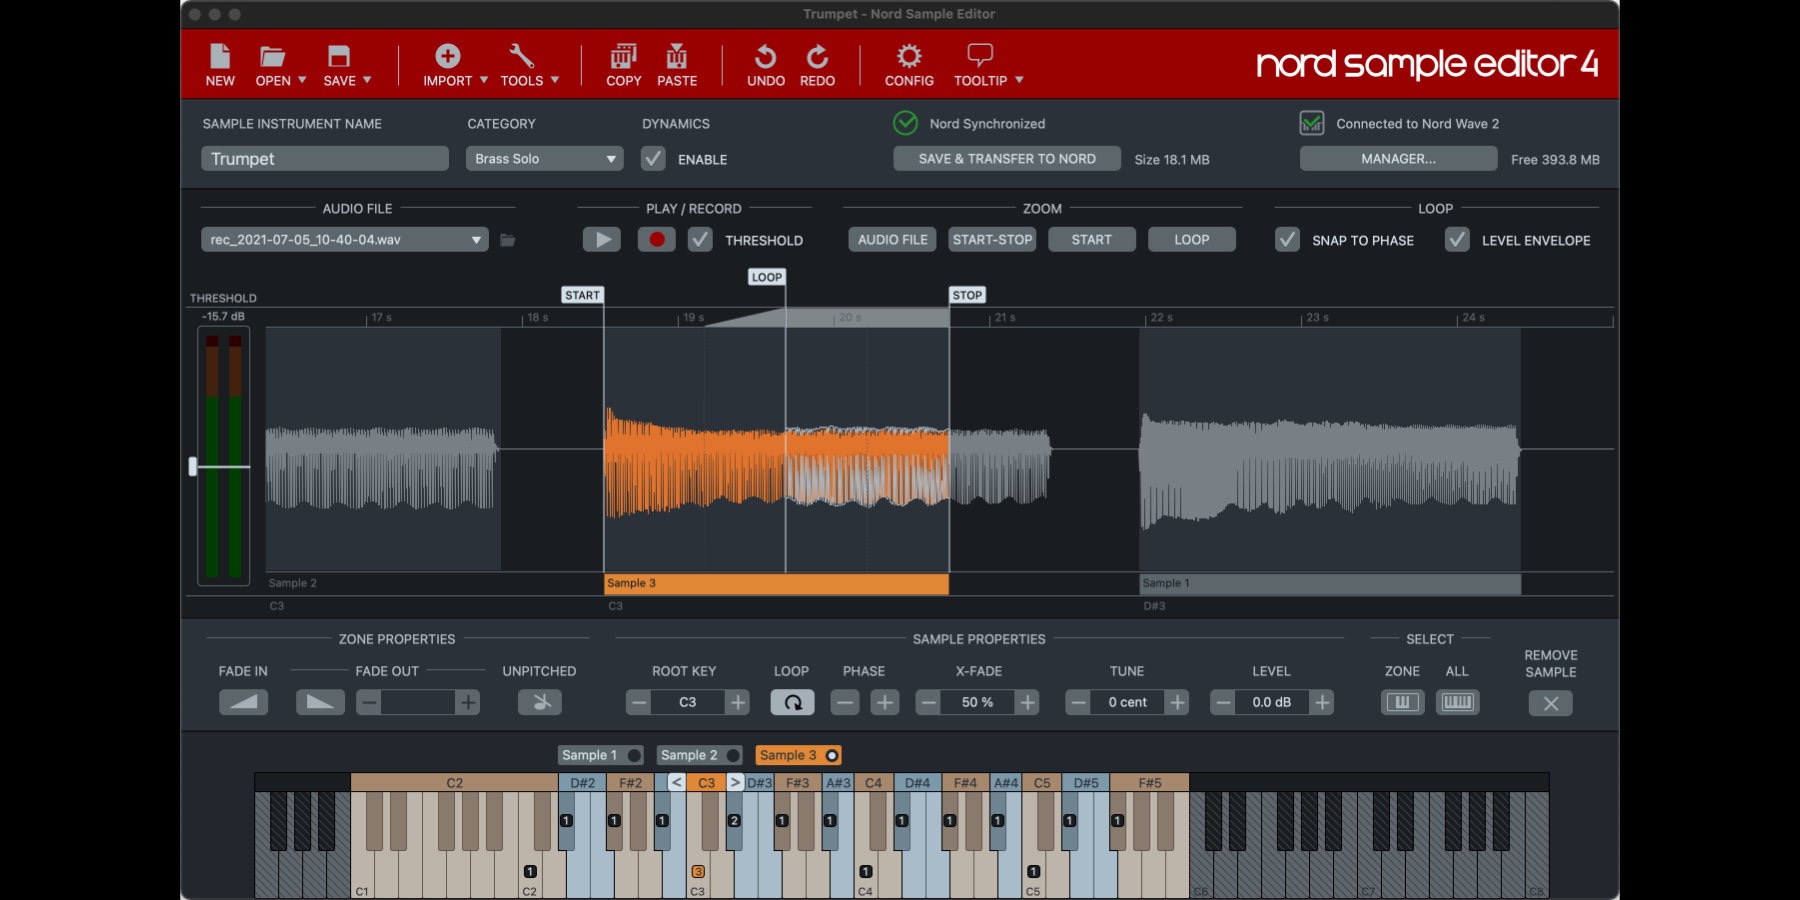
Task: Zoom to the LOOP region
Action: (1192, 240)
